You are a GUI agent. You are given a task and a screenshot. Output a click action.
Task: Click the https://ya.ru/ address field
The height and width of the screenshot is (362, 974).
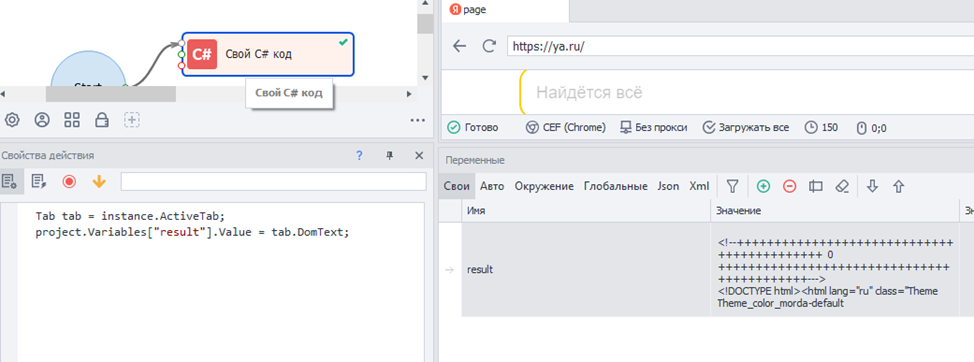tap(739, 47)
